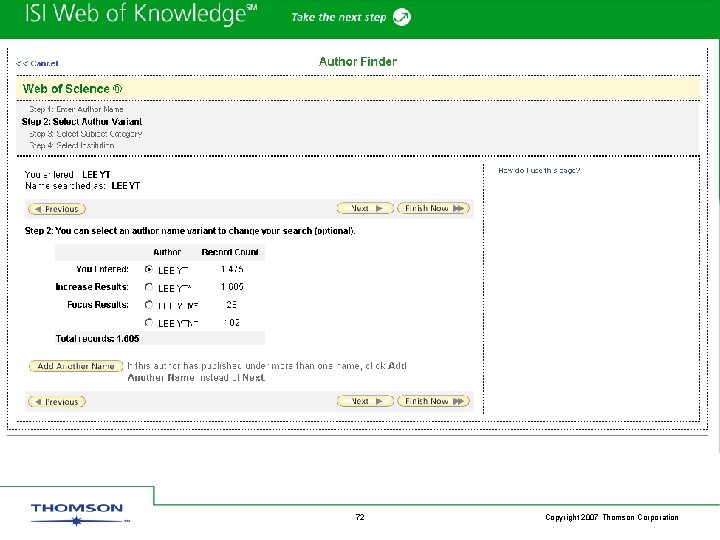Click the 'Step 4: Select Institution' step
Viewport: 720px width, 540px height.
[x=72, y=146]
